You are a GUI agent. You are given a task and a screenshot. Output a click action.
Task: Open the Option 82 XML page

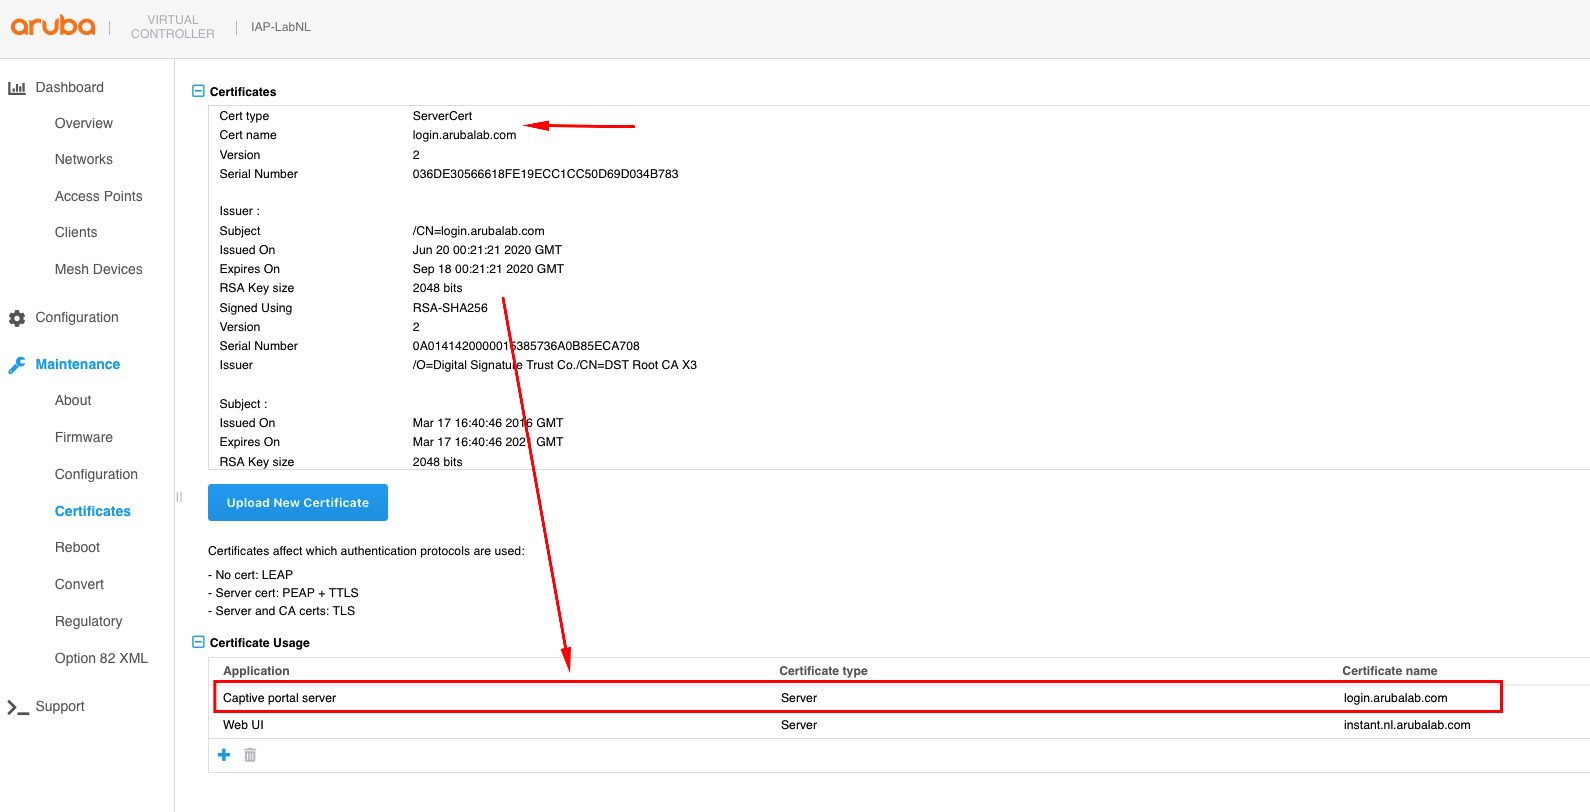tap(101, 658)
